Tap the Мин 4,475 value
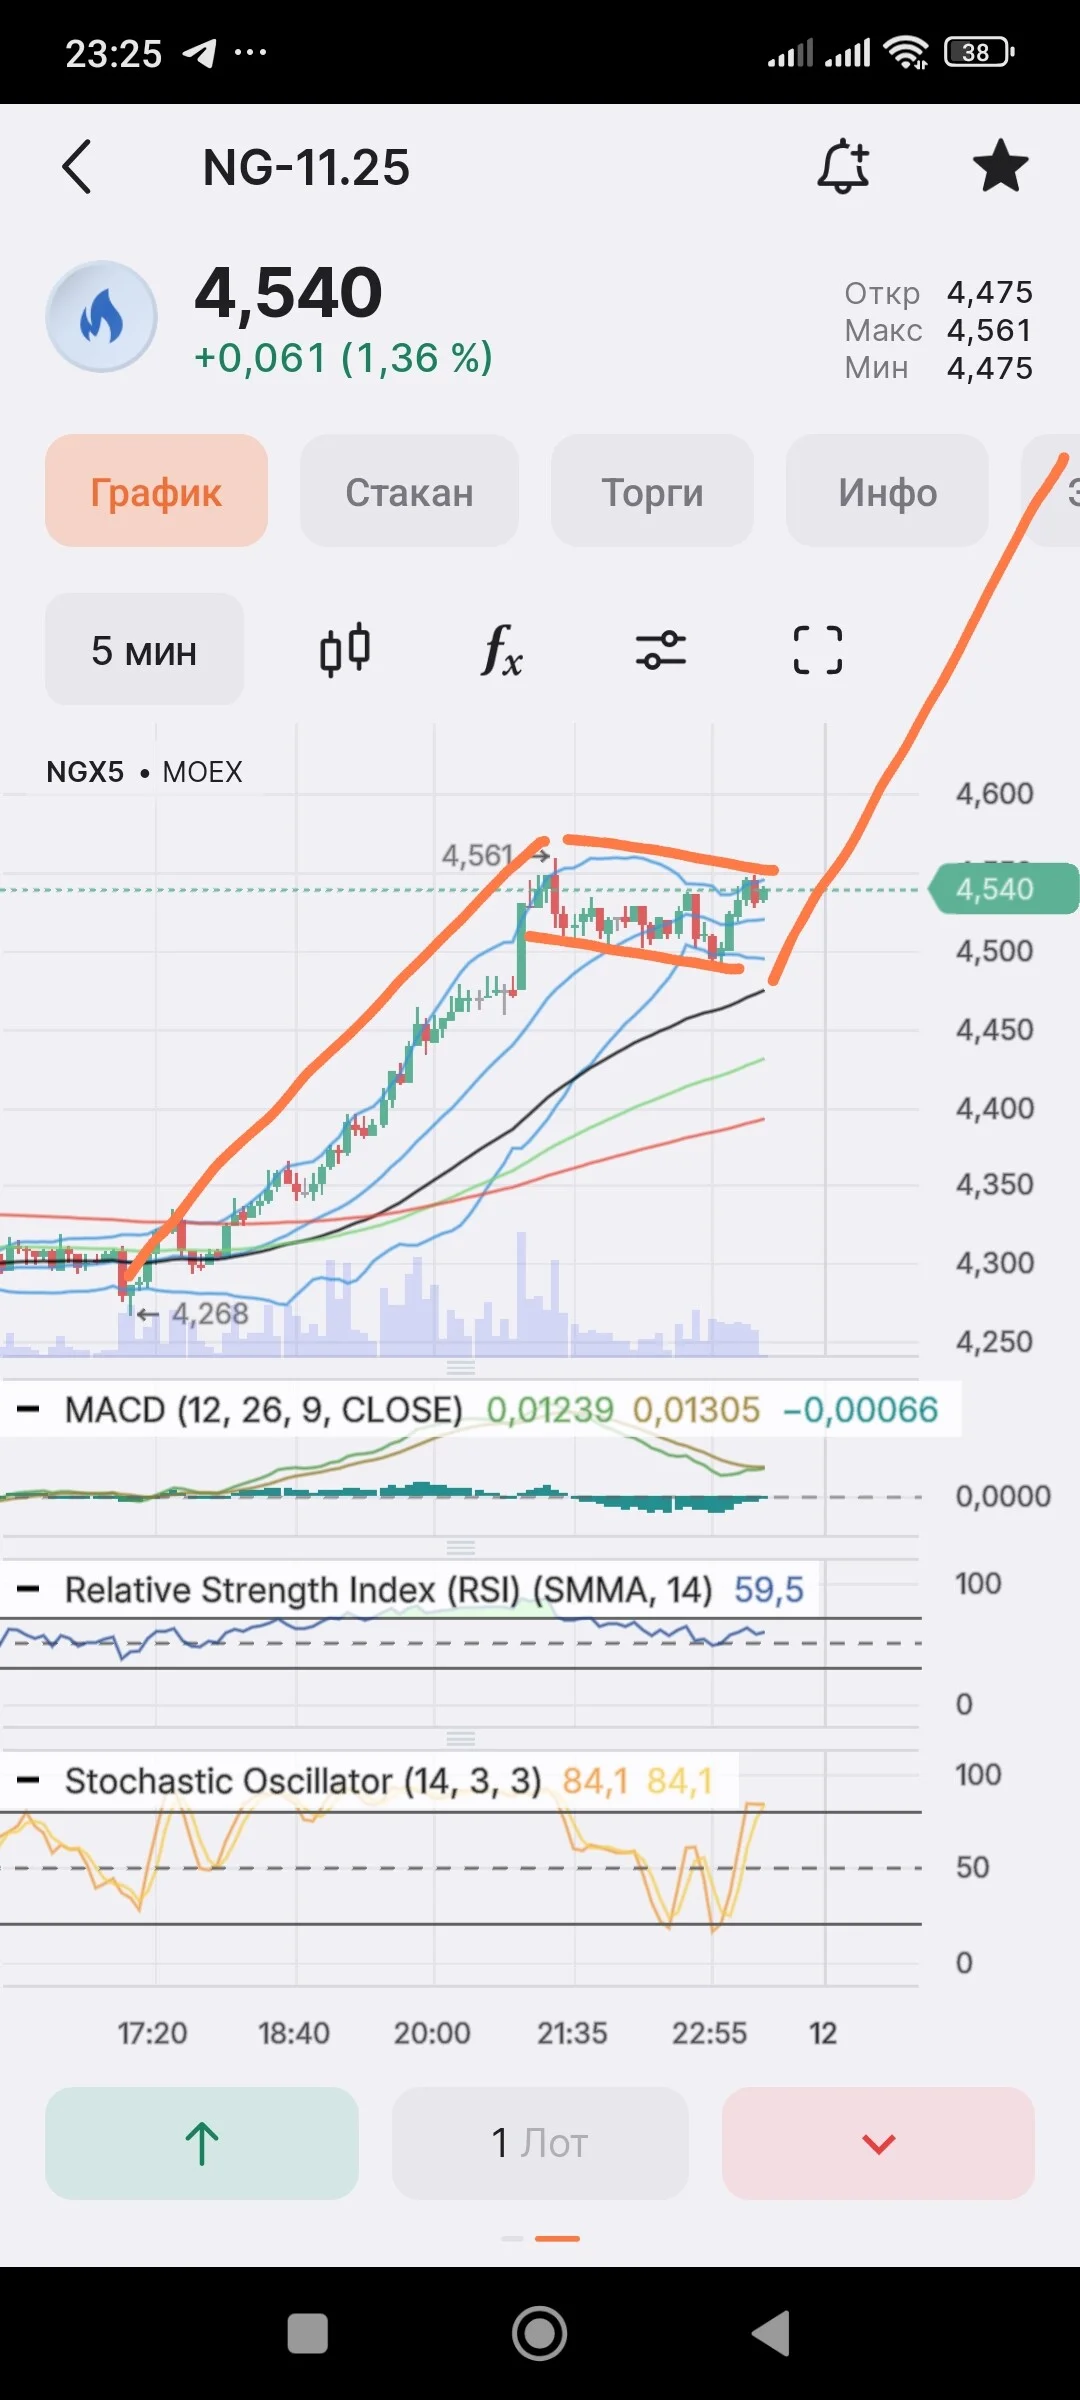 point(938,368)
